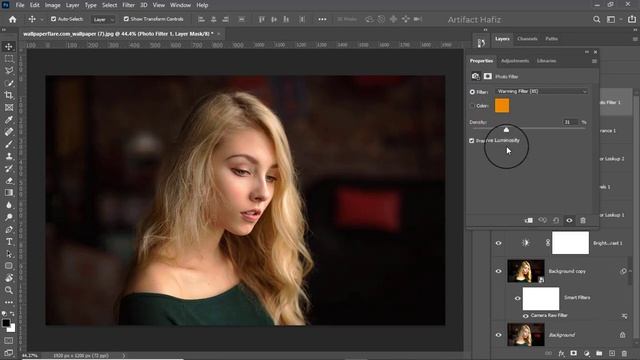Click the Density slider handle
Image resolution: width=640 pixels, height=360 pixels.
(506, 130)
